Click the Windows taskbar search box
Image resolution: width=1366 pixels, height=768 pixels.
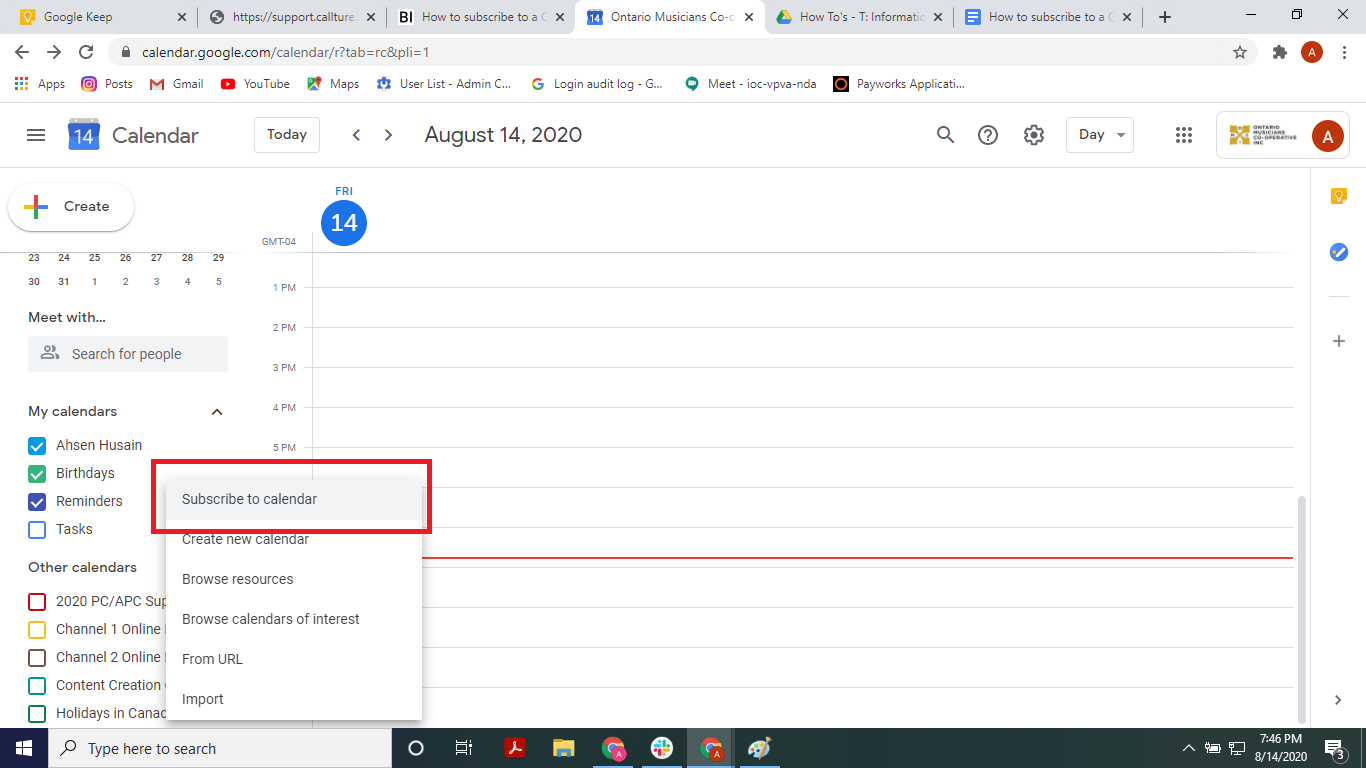tap(220, 748)
